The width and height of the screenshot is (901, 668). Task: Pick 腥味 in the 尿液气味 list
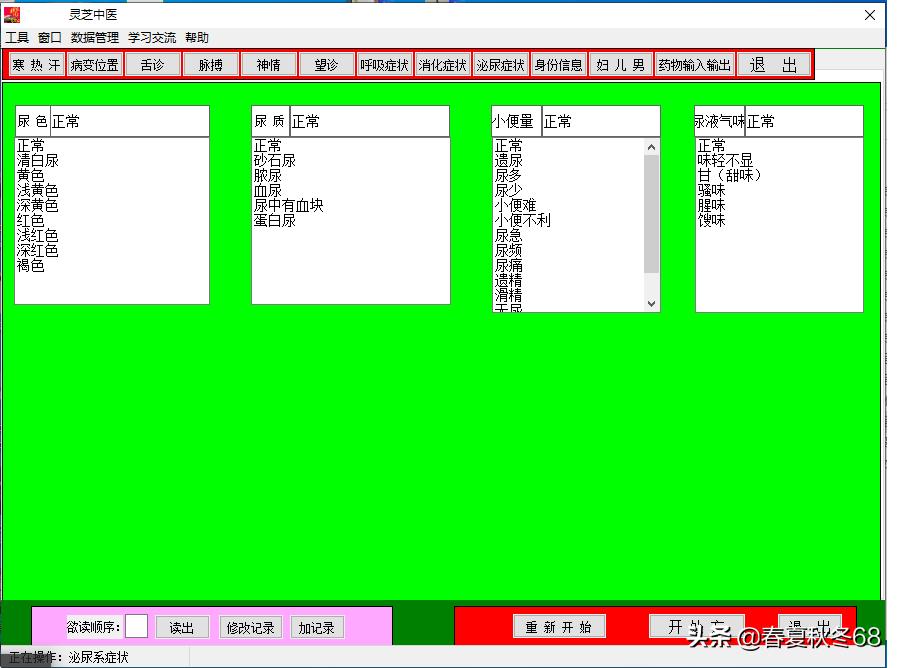click(711, 206)
